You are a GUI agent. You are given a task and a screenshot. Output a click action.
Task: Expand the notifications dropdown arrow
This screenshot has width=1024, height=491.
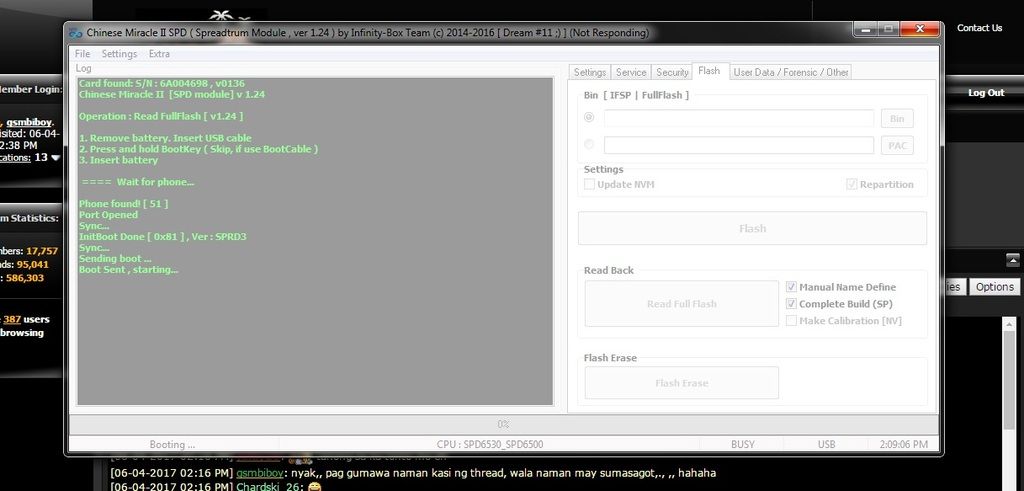tap(55, 157)
